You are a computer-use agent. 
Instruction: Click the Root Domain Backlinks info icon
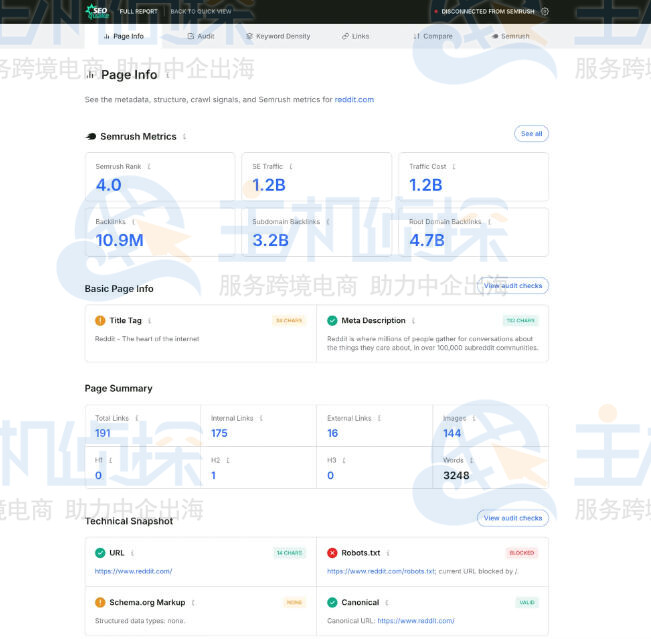click(489, 222)
